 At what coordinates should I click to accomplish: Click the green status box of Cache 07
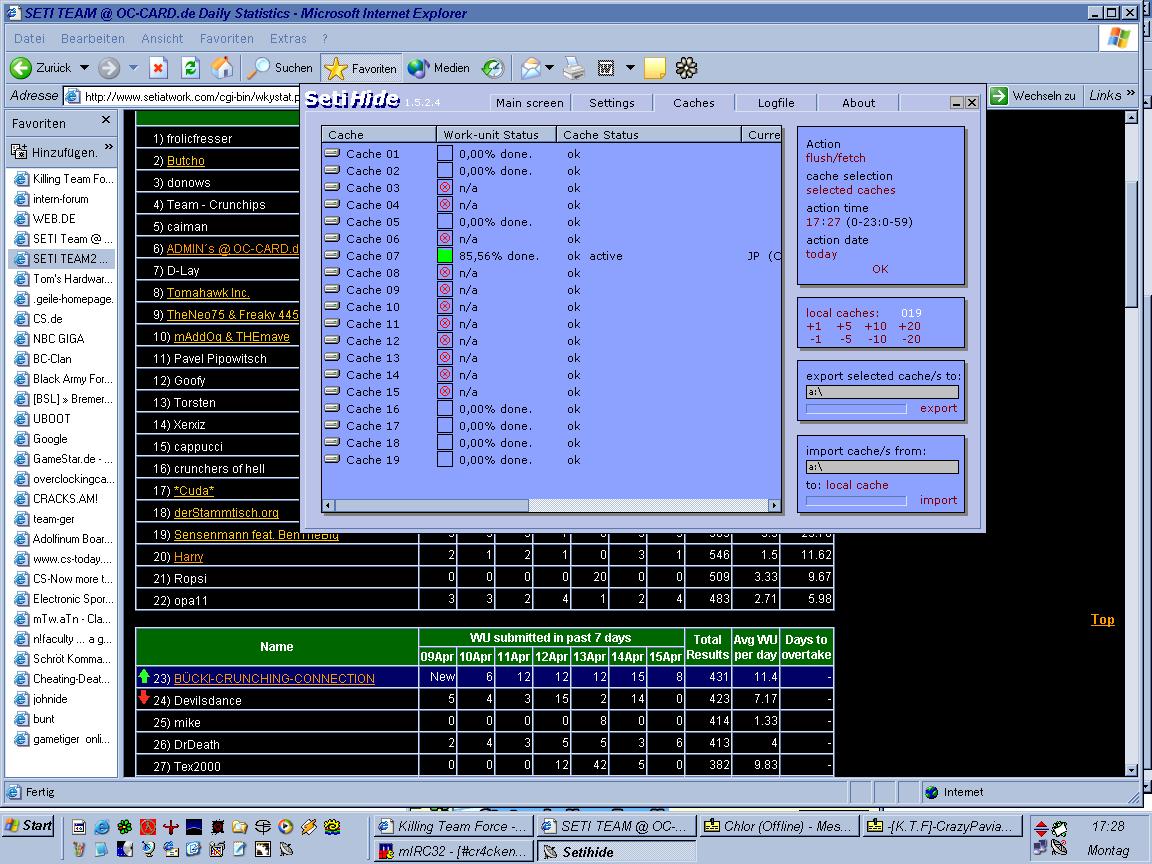pos(444,256)
